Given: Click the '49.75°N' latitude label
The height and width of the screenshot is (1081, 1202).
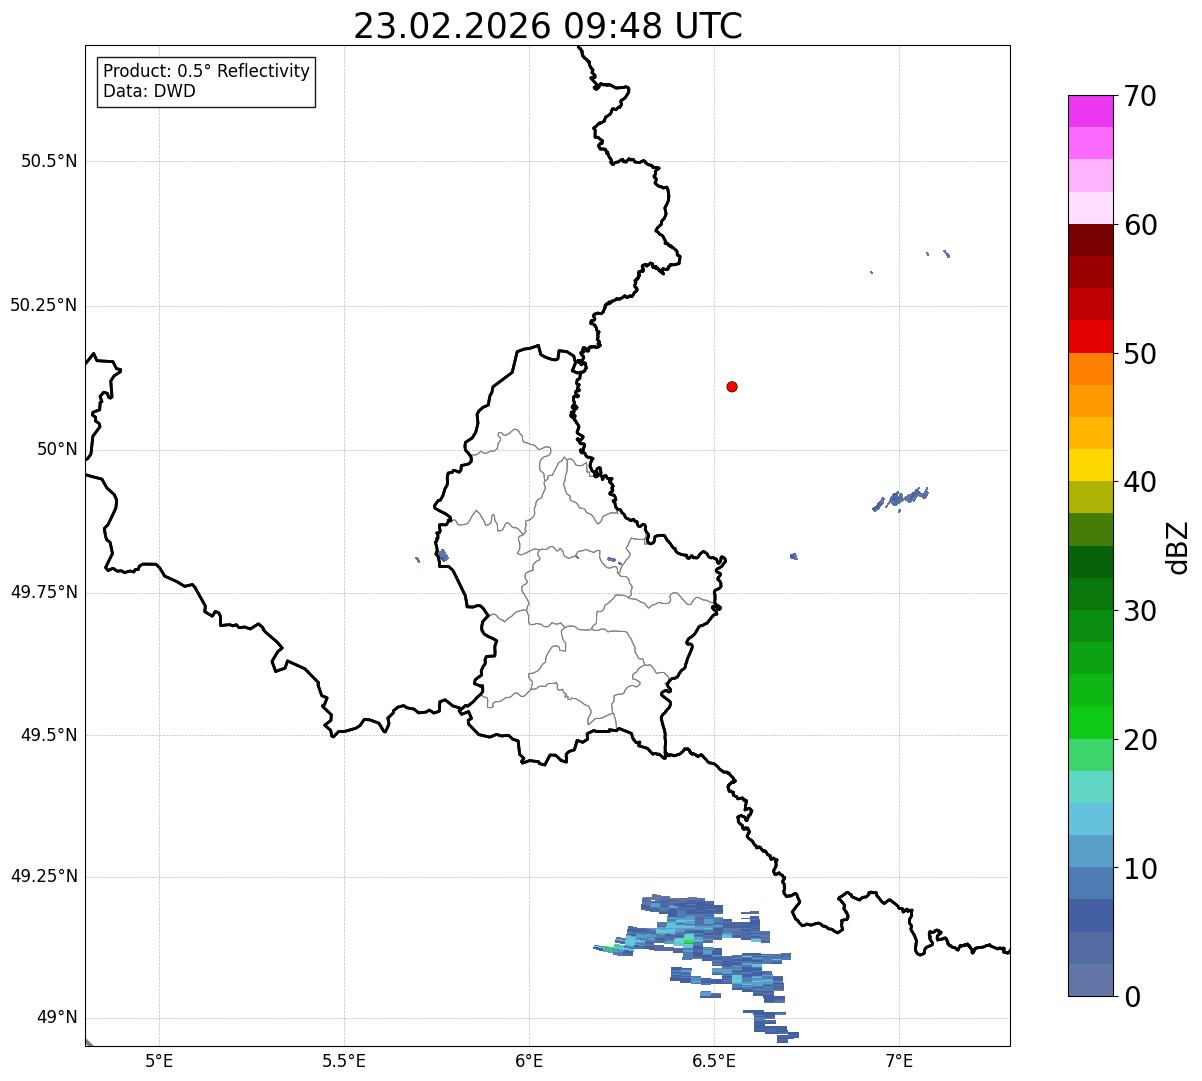Looking at the screenshot, I should [43, 592].
